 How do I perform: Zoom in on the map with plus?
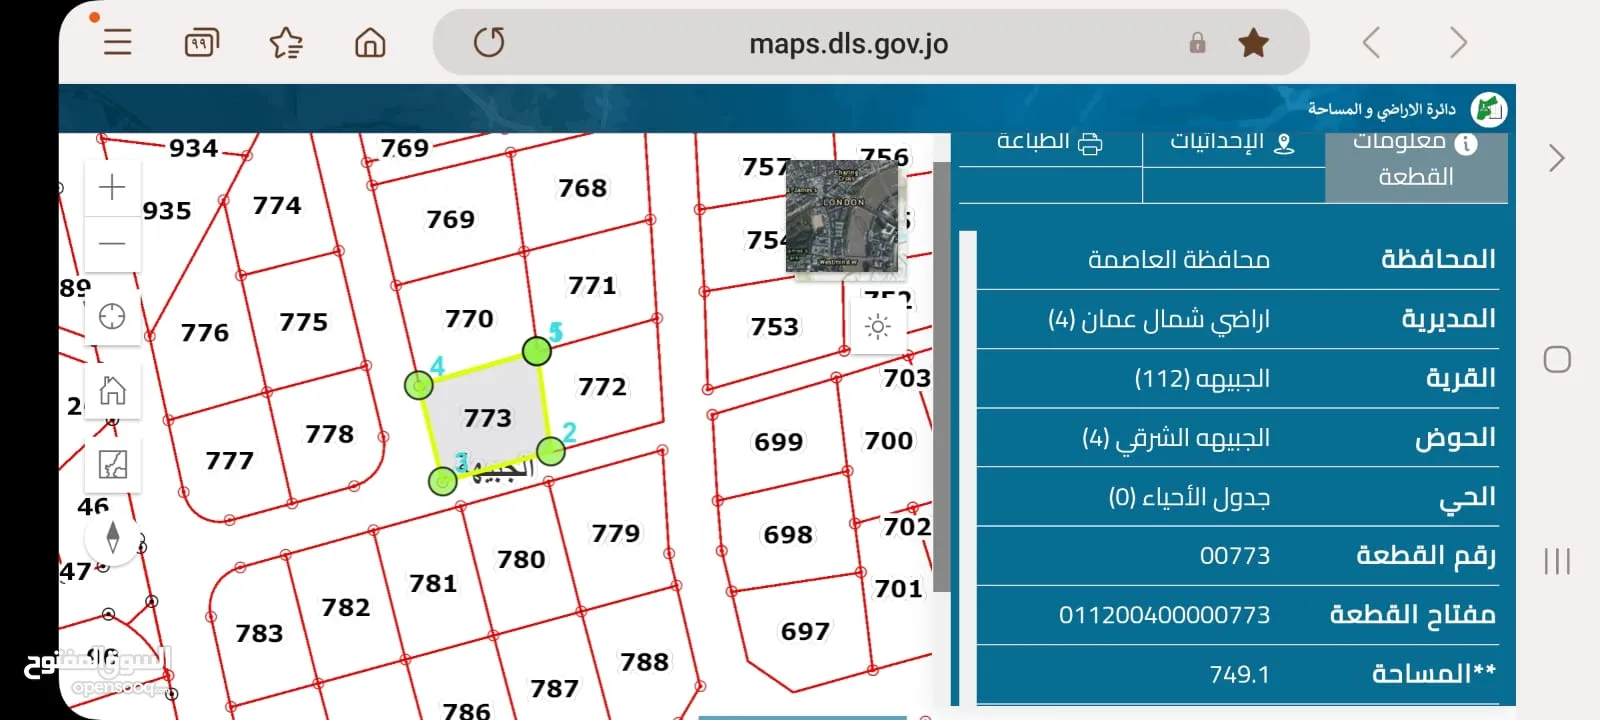click(x=112, y=188)
